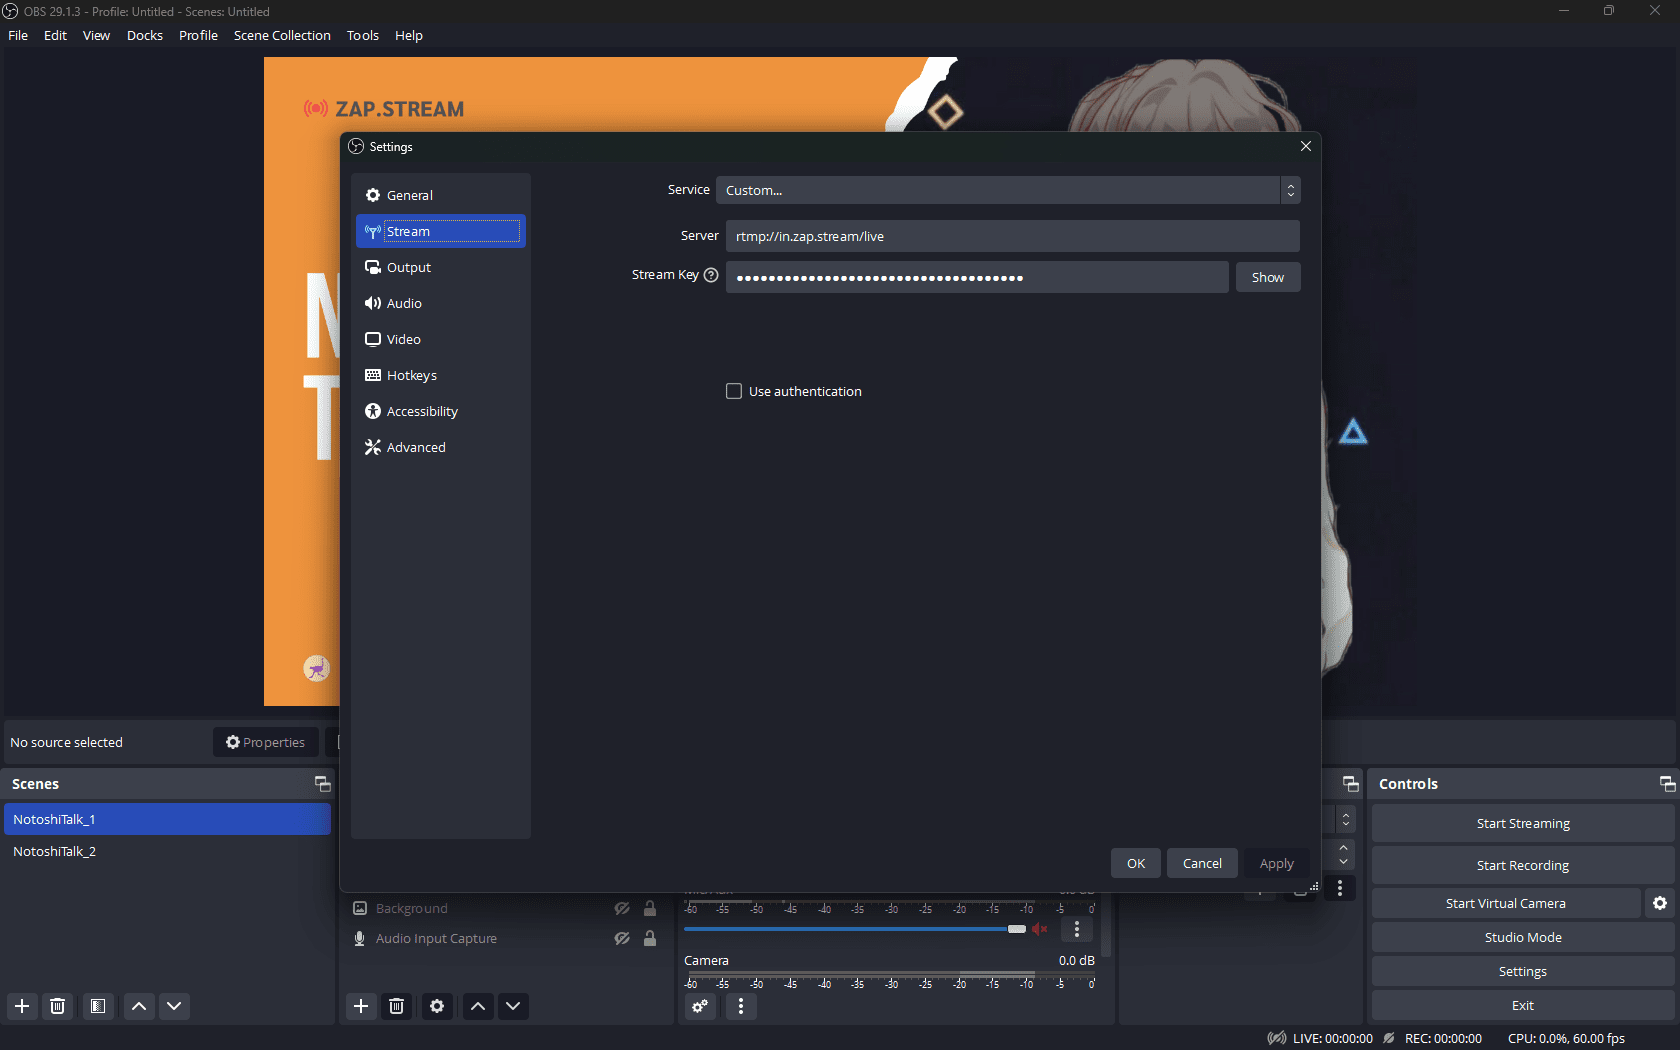Move source down in Sources toolbar
The height and width of the screenshot is (1050, 1680).
(x=513, y=1006)
